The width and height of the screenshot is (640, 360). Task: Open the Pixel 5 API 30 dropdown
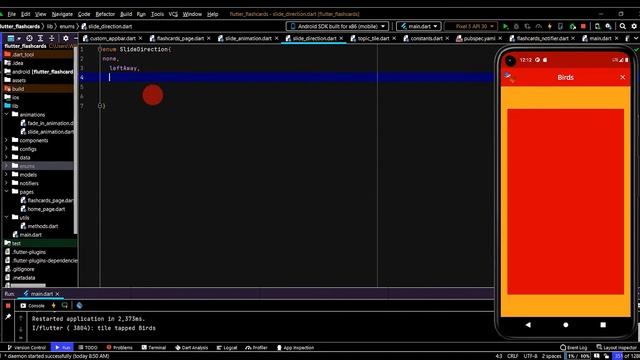(471, 26)
